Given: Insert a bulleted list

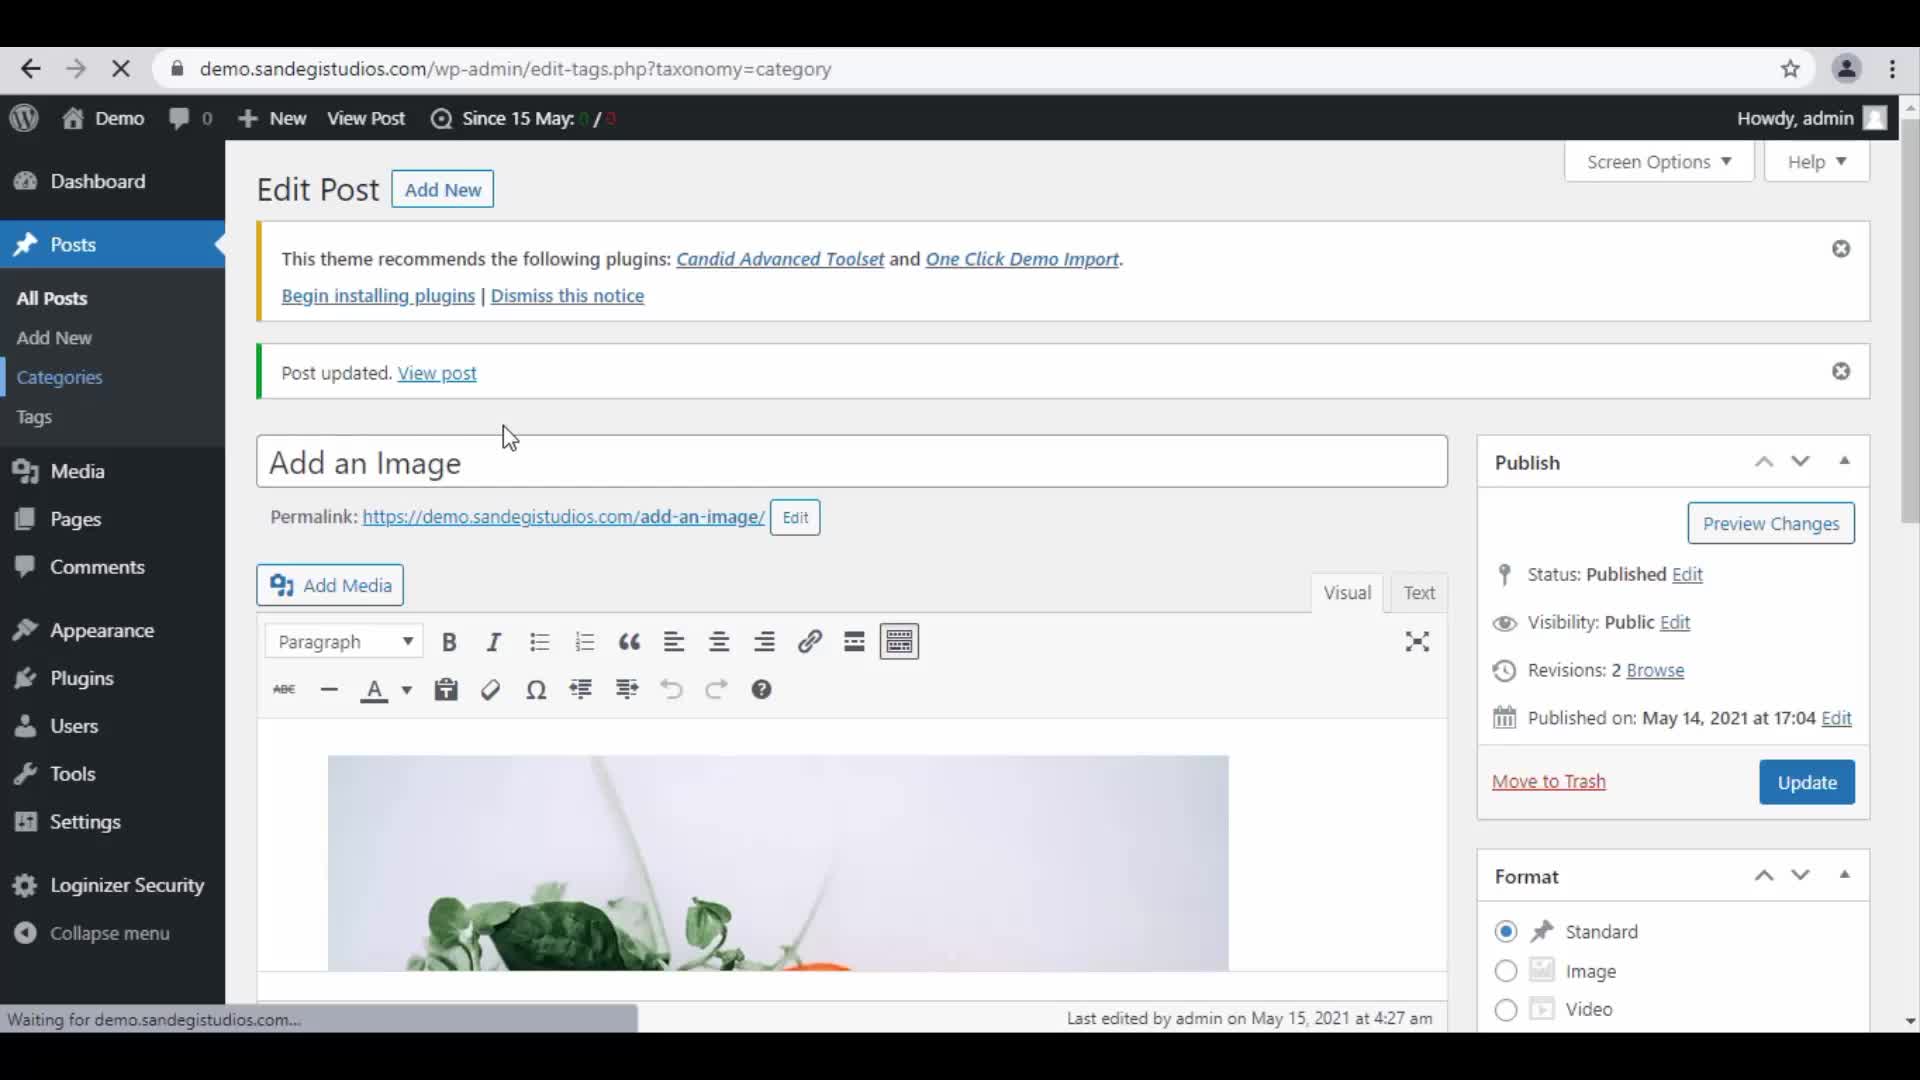Looking at the screenshot, I should (540, 642).
